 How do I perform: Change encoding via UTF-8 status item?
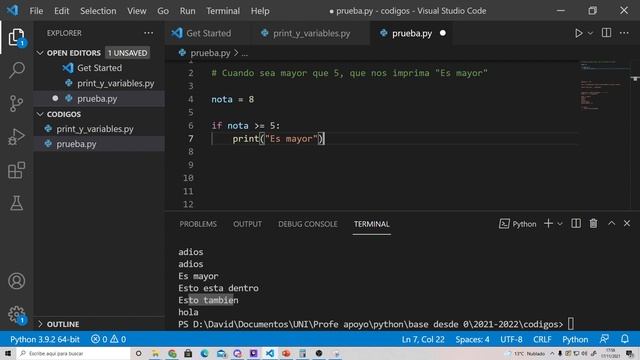coord(511,339)
